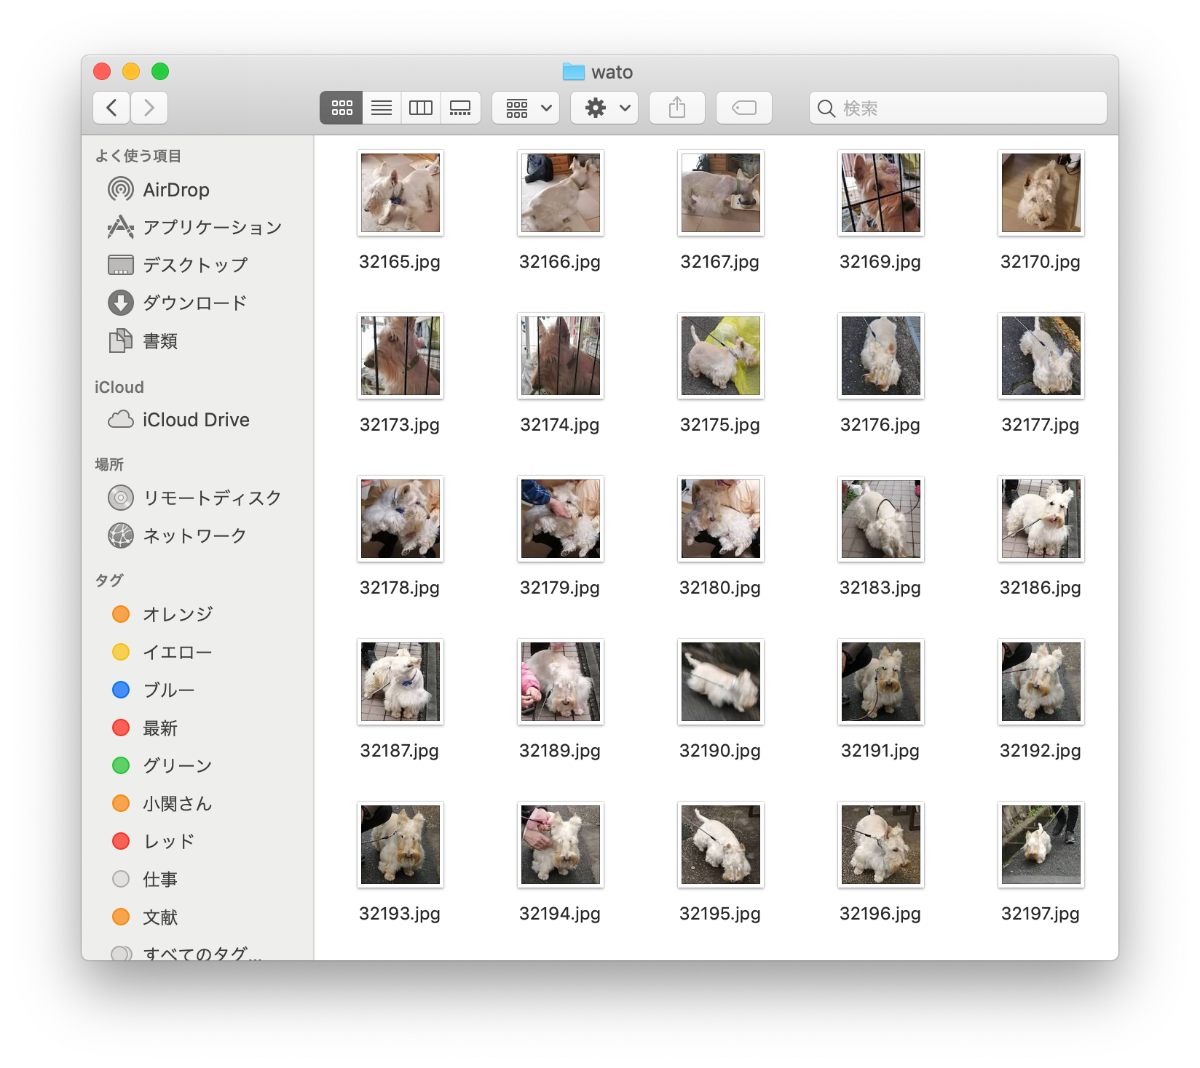Image resolution: width=1200 pixels, height=1068 pixels.
Task: Click the file name 32193.jpg
Action: [x=400, y=914]
